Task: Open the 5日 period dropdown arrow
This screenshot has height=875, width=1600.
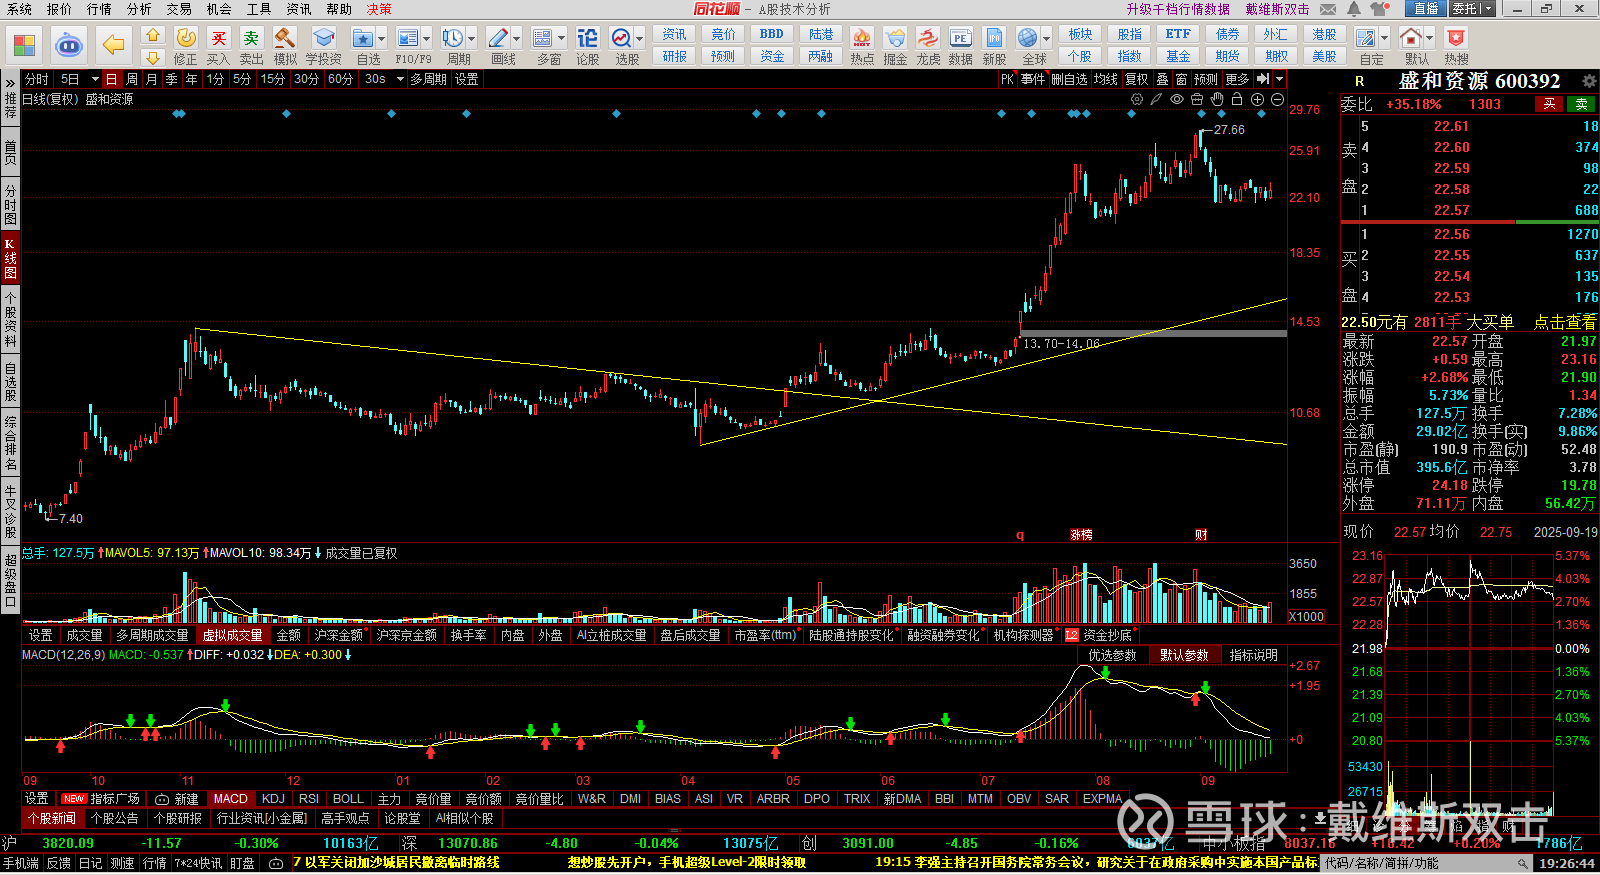Action: 95,79
